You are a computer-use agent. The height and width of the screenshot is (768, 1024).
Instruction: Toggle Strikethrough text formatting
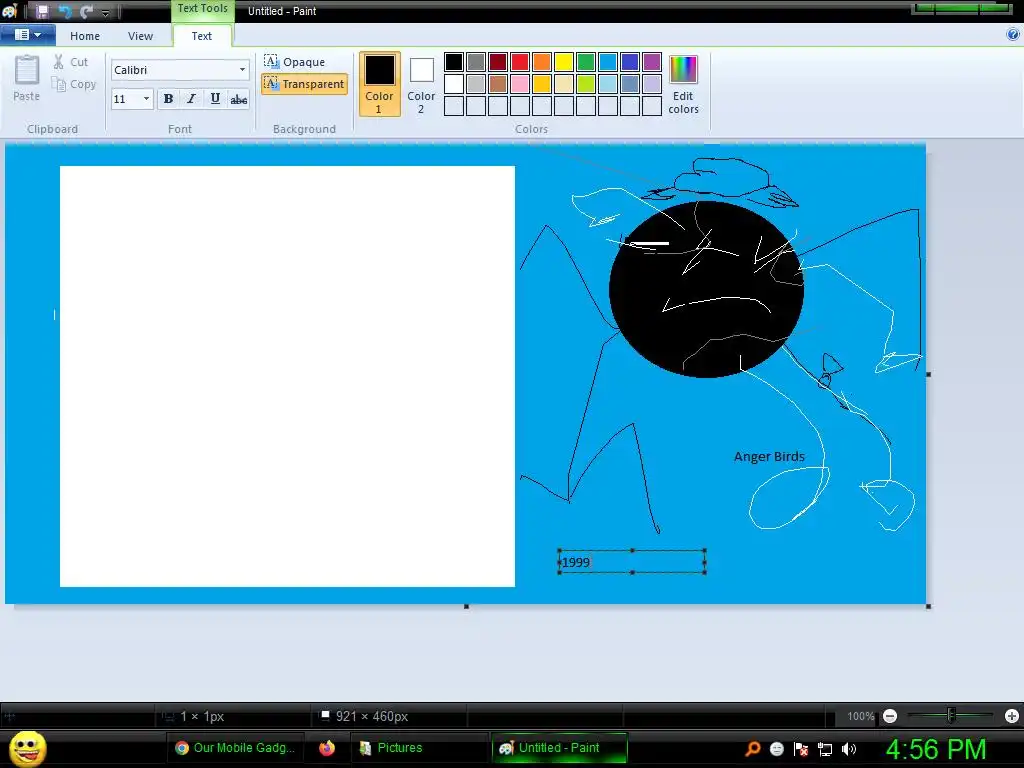pos(238,99)
